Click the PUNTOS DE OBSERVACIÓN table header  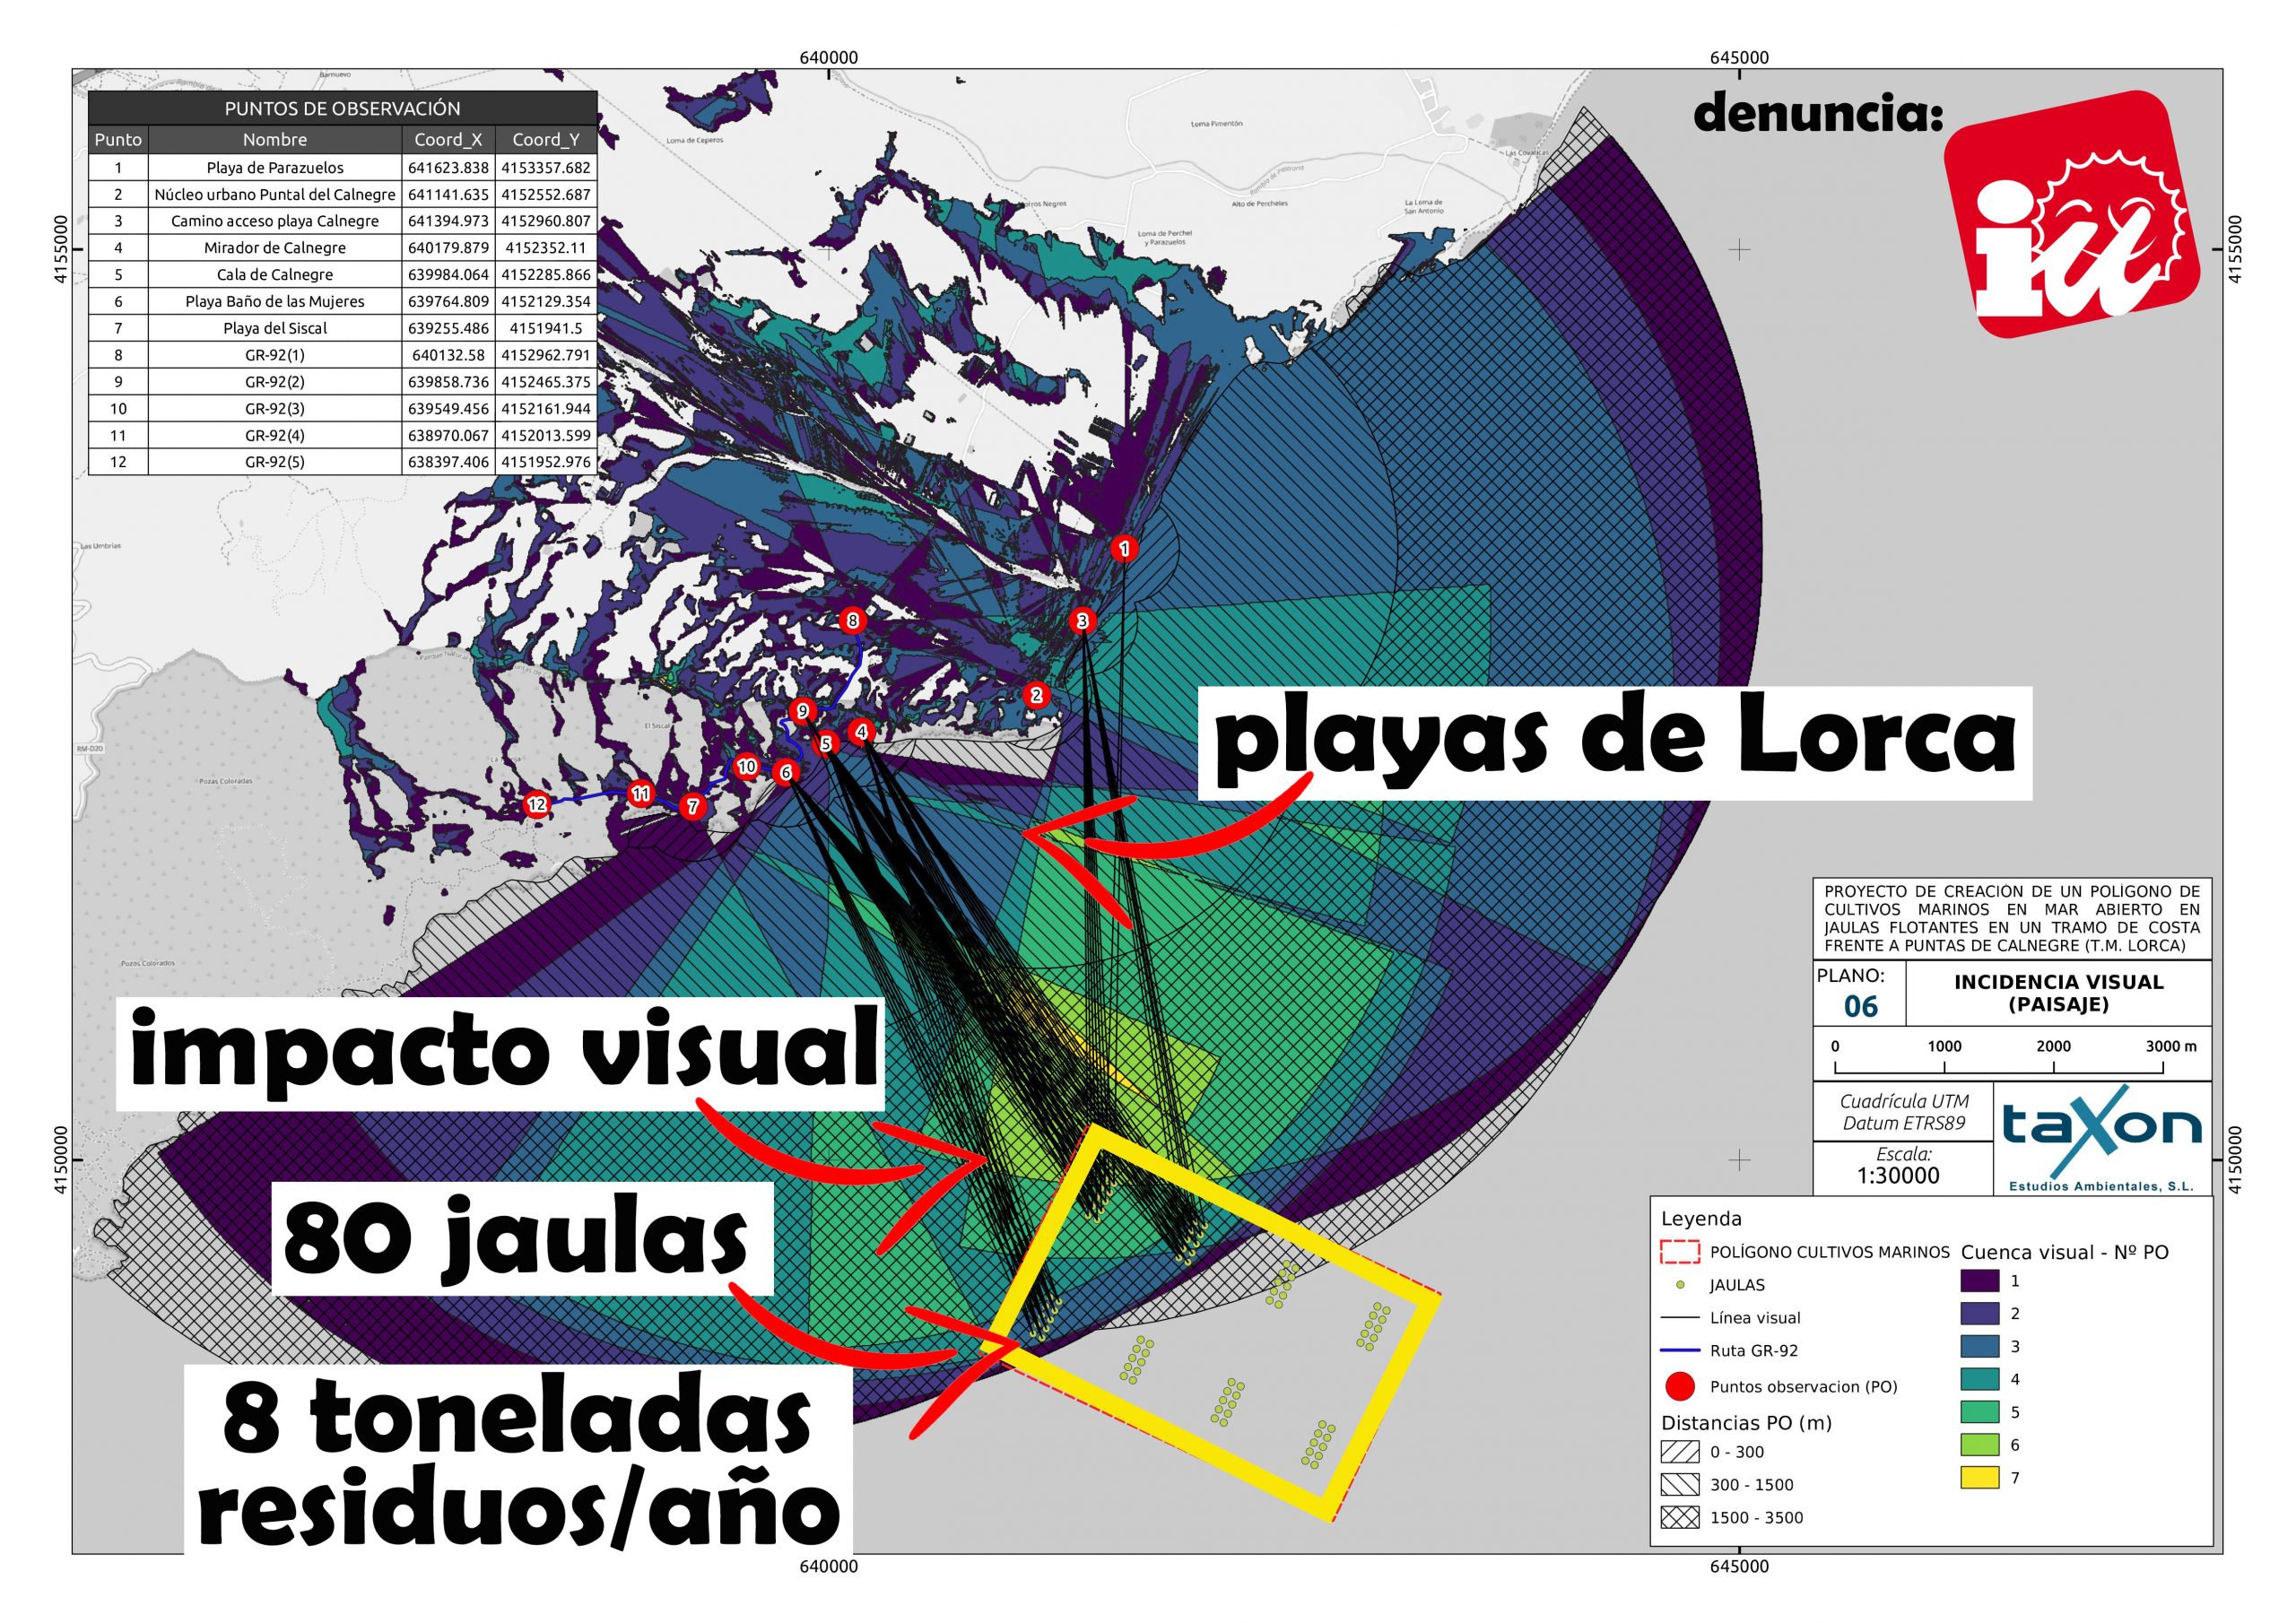tap(342, 108)
